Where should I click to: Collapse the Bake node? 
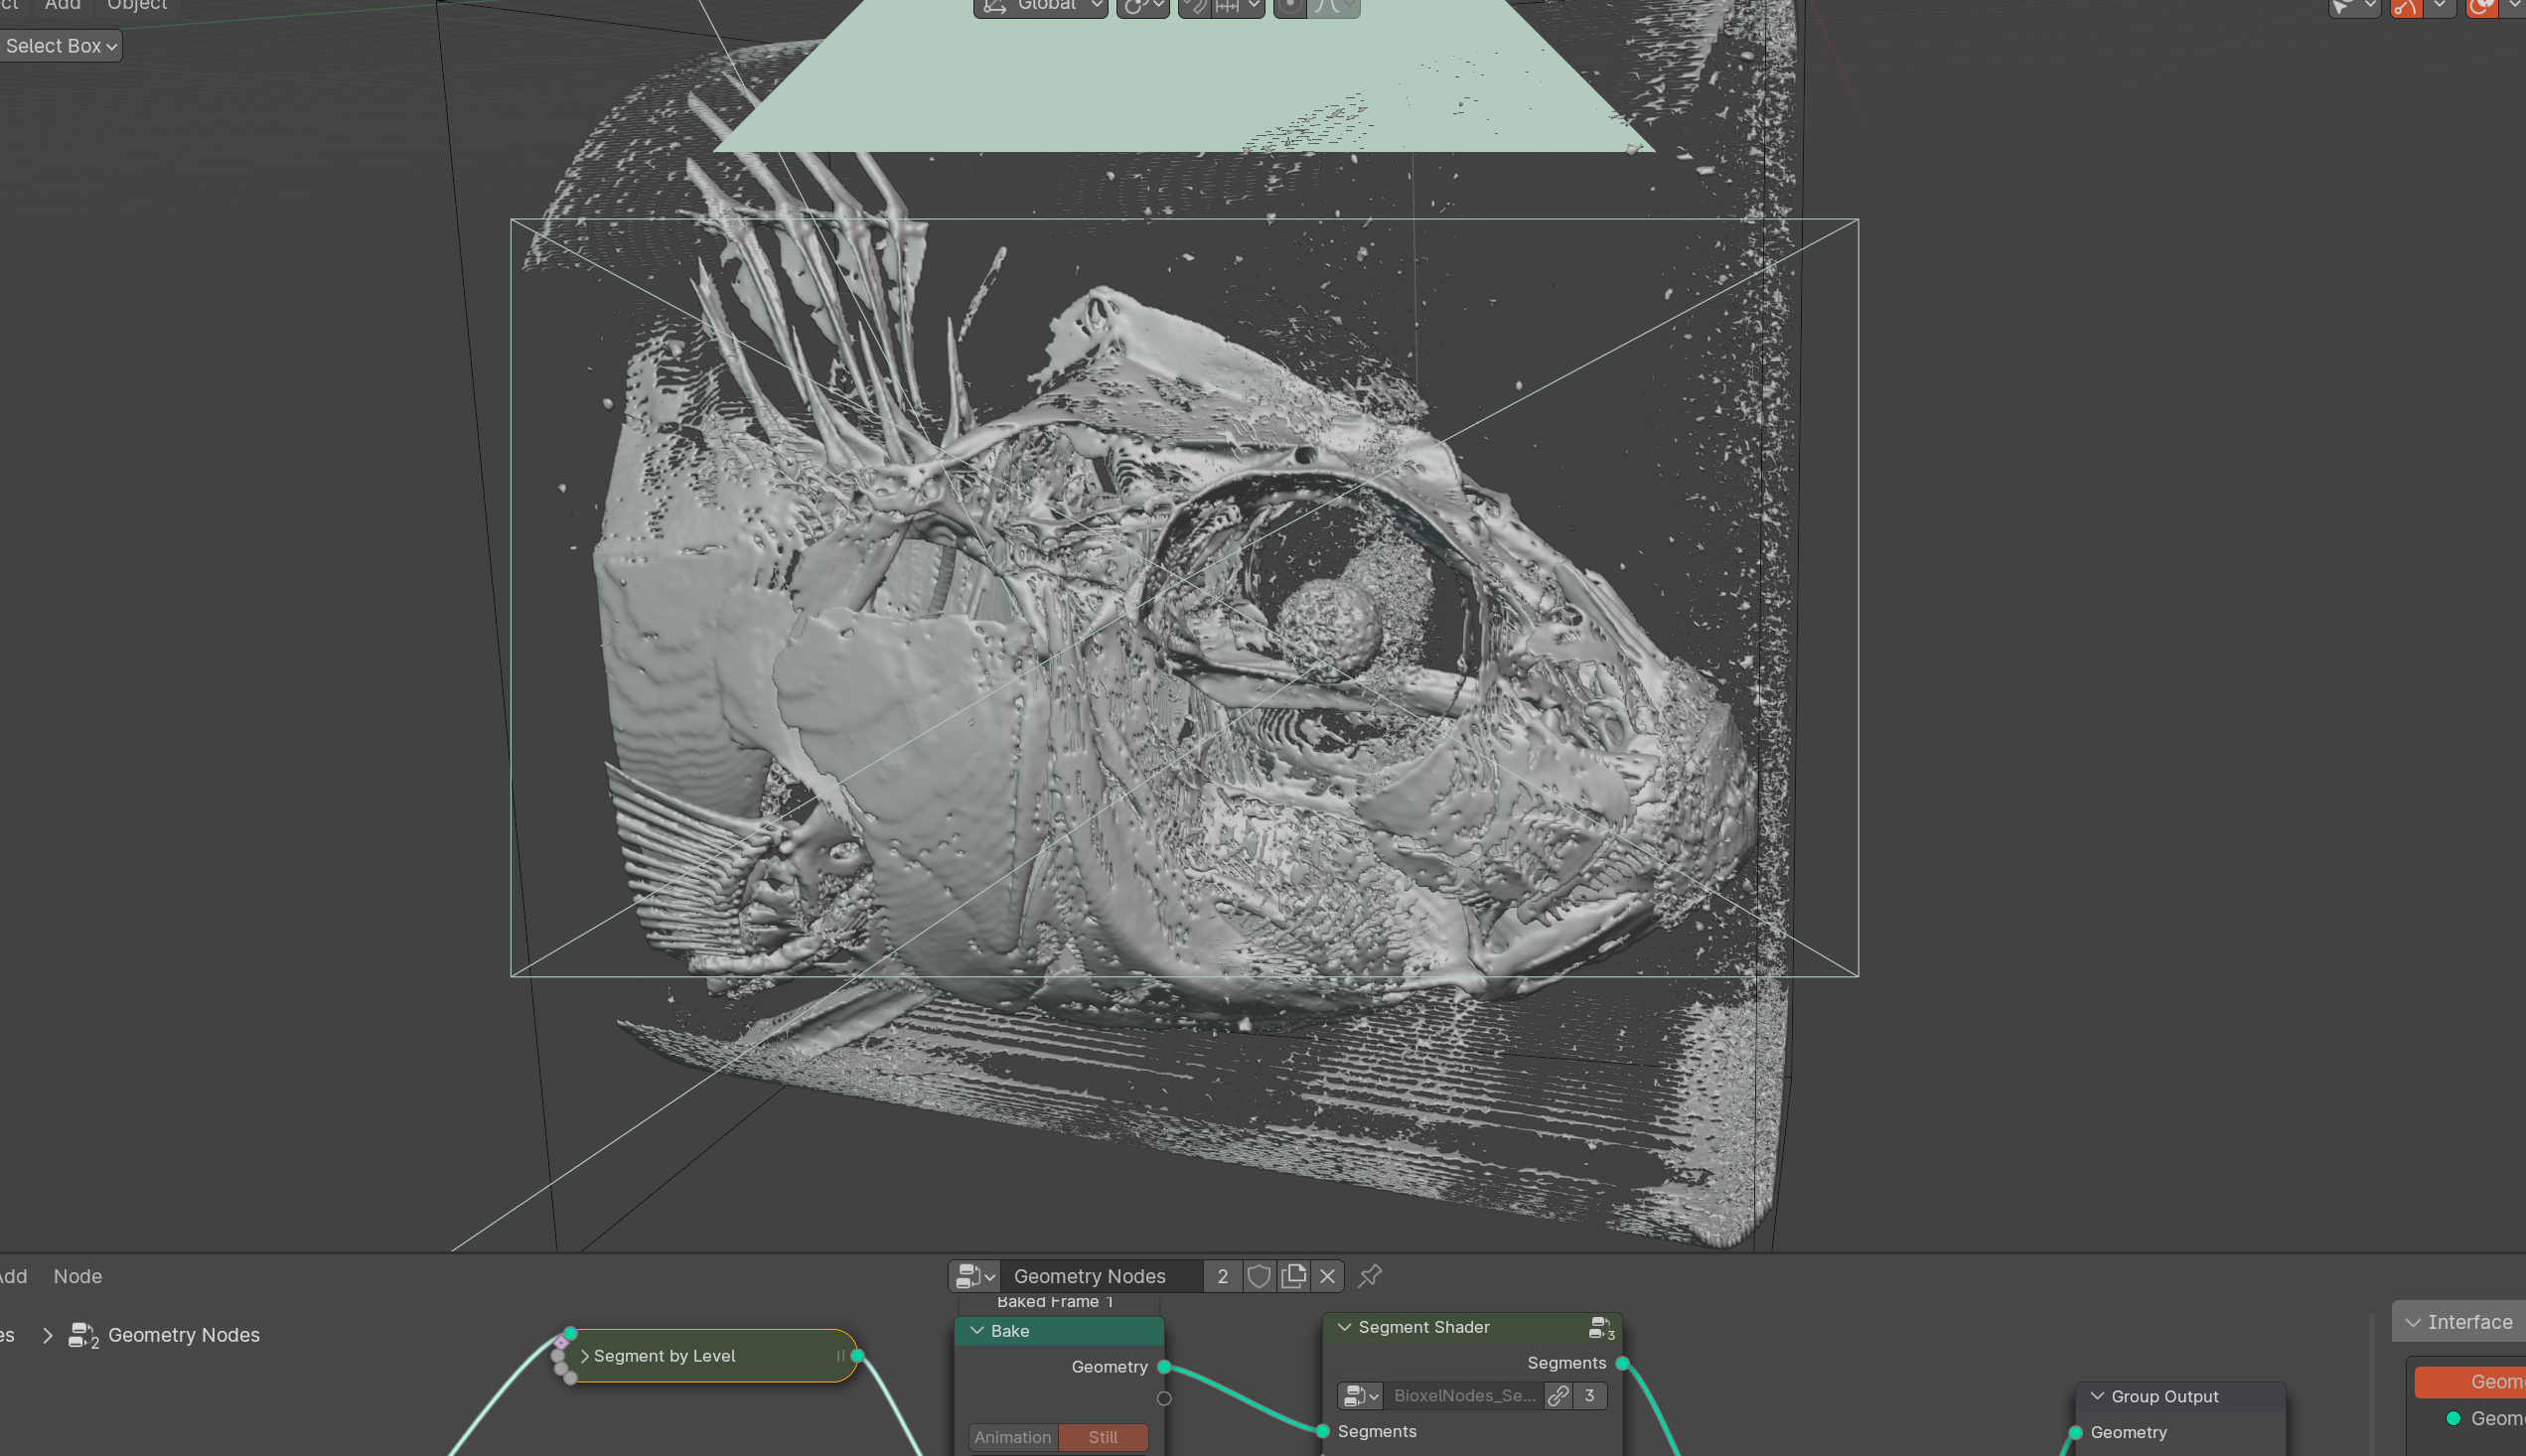[x=977, y=1331]
